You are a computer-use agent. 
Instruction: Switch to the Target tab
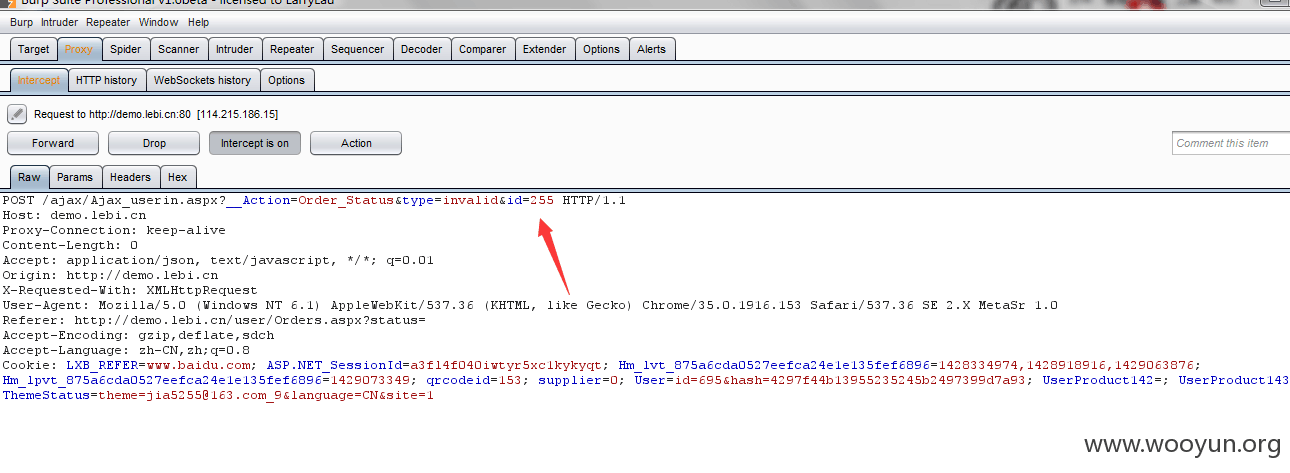33,49
